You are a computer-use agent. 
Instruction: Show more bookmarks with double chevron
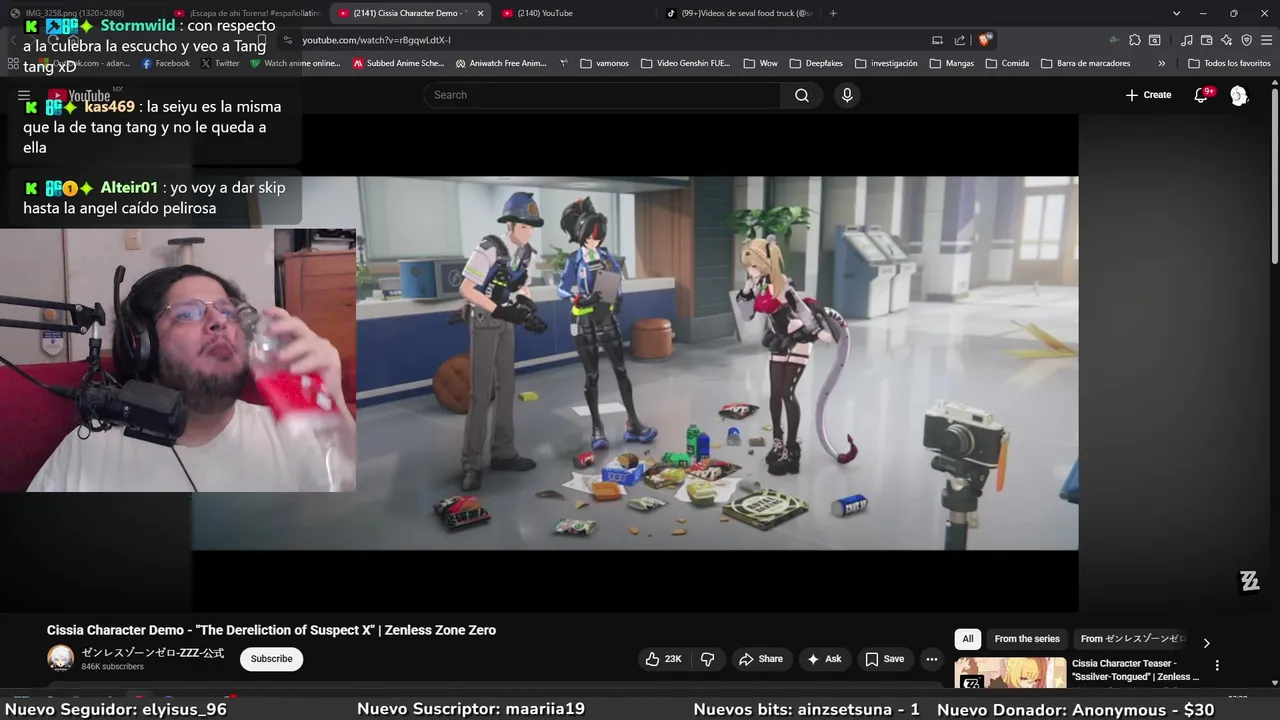point(1161,63)
